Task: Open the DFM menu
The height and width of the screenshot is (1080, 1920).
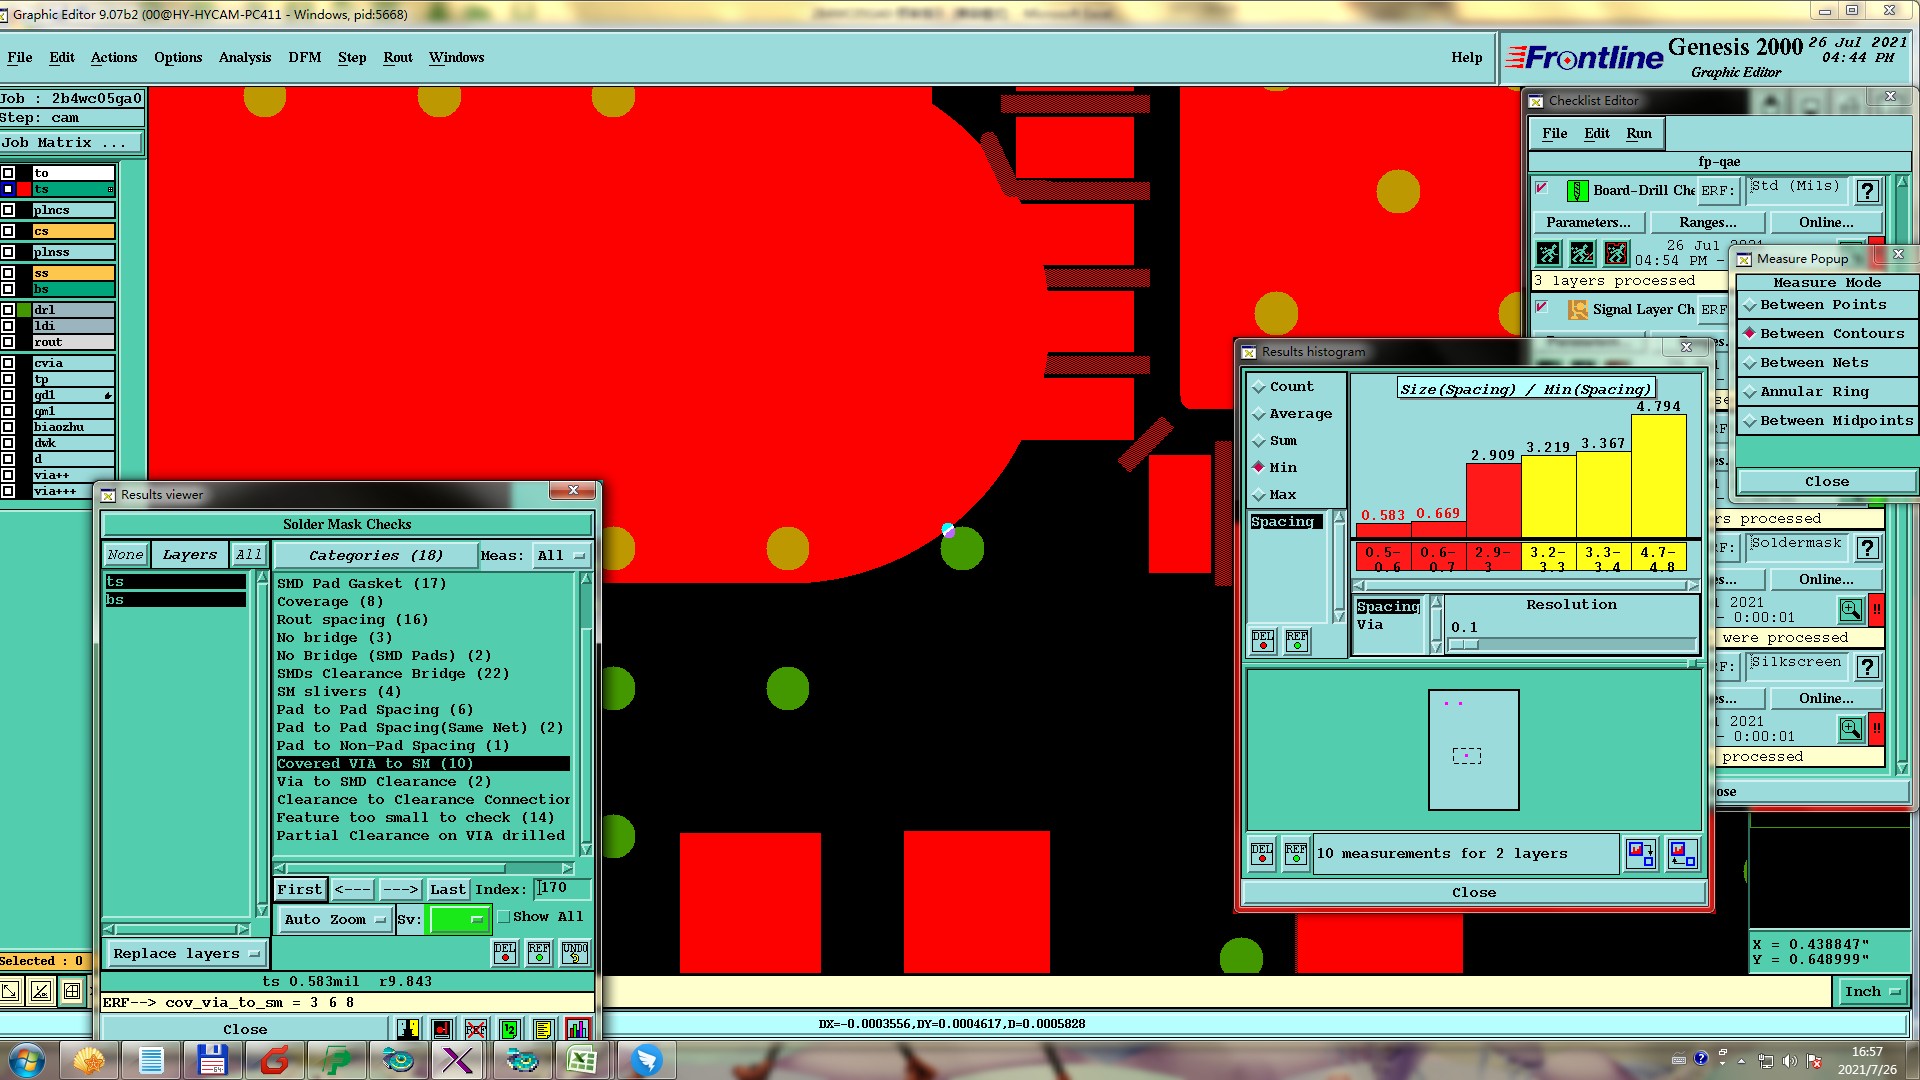Action: click(x=304, y=58)
